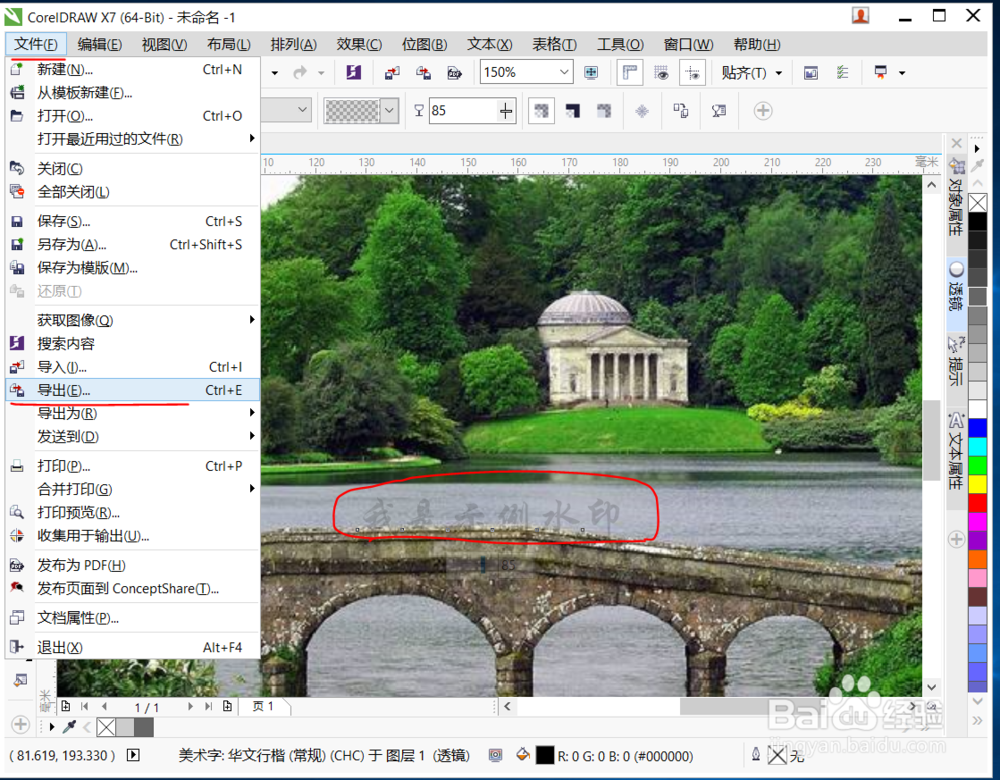The image size is (1000, 780).
Task: Choose 发布为 PDF menu entry
Action: click(x=133, y=565)
